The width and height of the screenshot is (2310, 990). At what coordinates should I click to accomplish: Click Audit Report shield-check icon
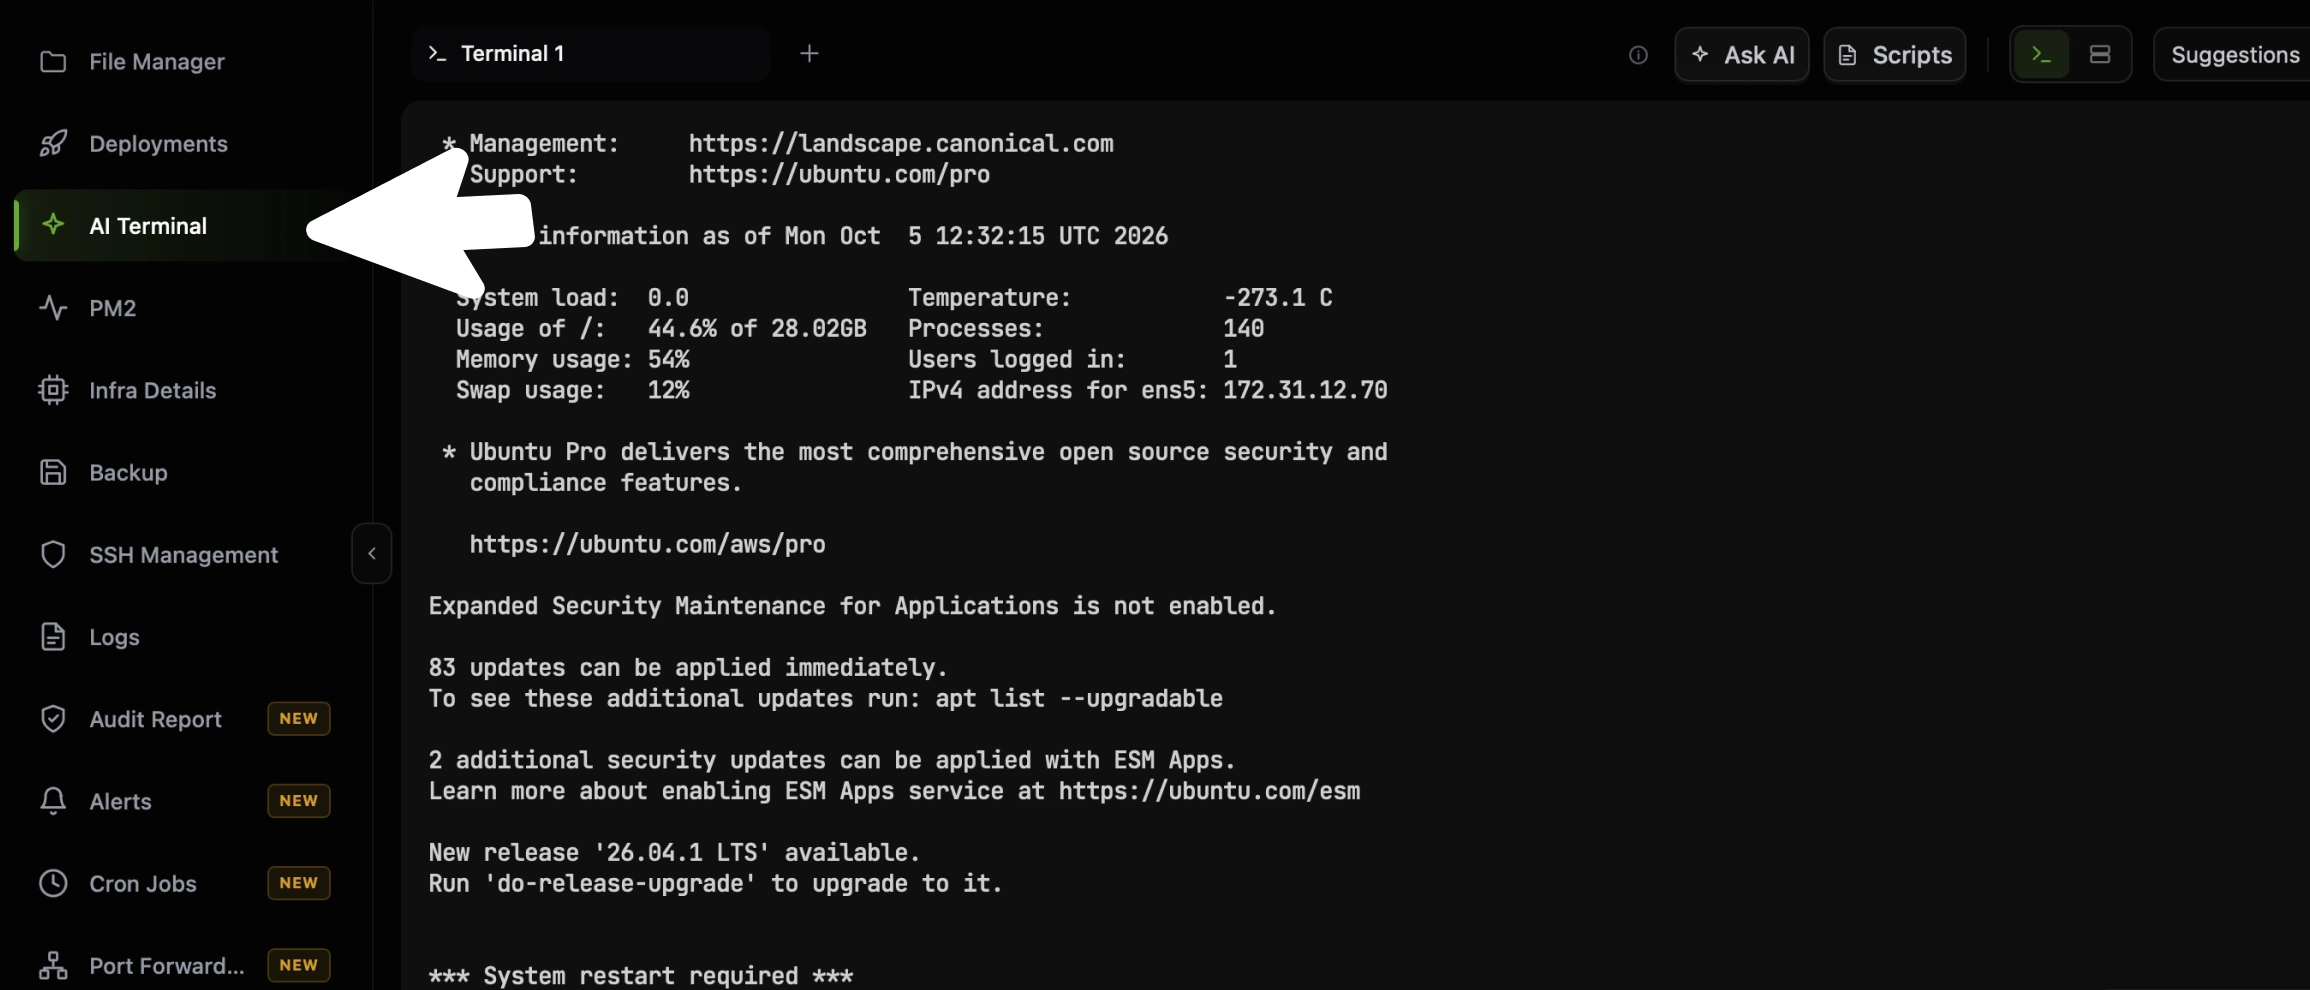53,719
